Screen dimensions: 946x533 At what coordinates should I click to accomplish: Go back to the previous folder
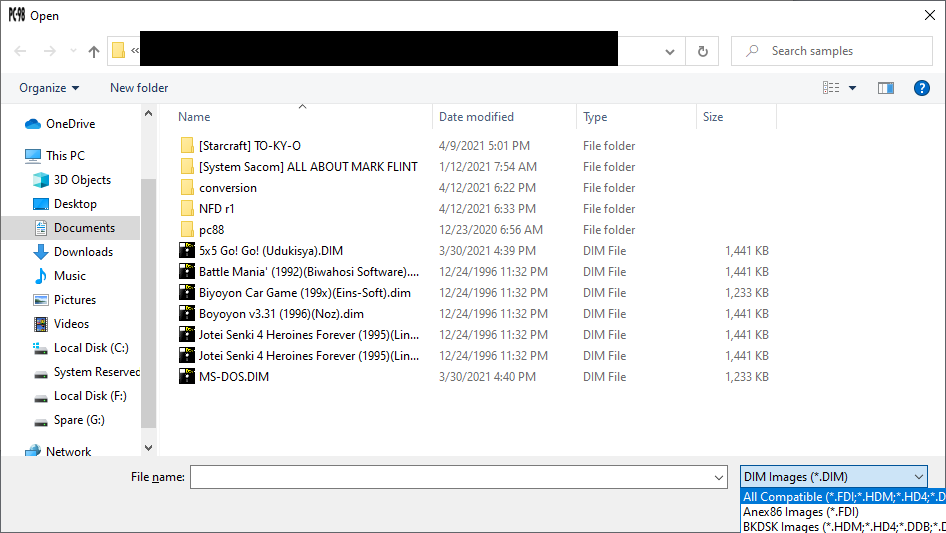tap(21, 51)
